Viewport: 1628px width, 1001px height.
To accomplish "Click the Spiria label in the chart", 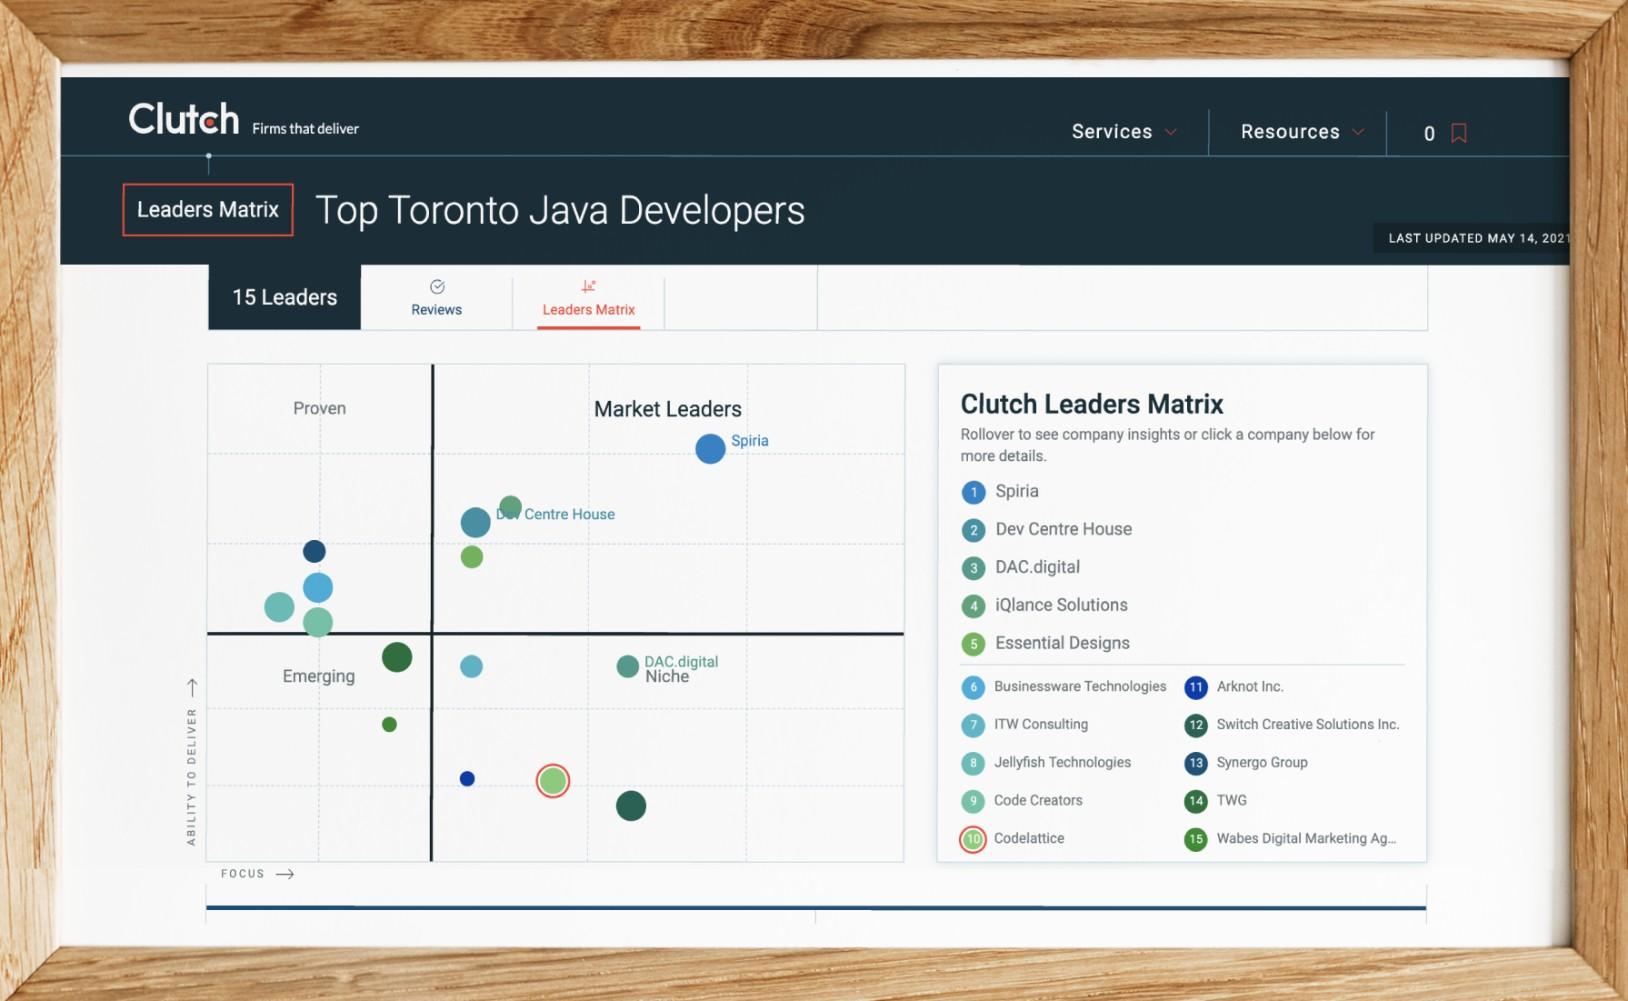I will tap(750, 441).
